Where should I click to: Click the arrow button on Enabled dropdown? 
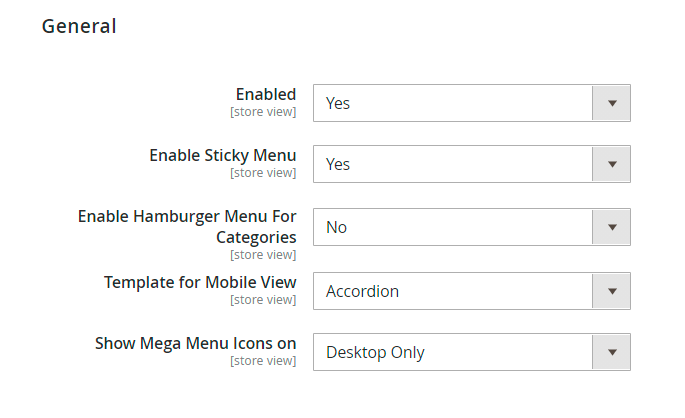point(611,103)
